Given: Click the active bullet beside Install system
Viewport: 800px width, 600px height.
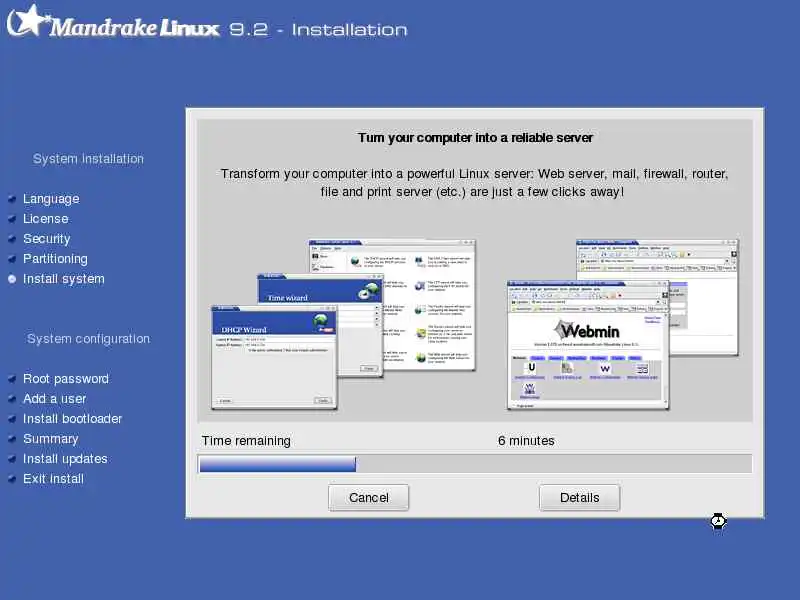Looking at the screenshot, I should click(x=12, y=279).
